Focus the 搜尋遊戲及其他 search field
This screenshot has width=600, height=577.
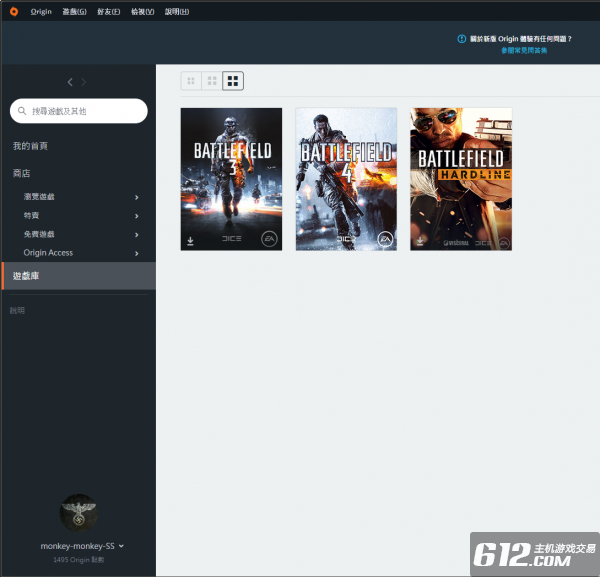tap(79, 111)
